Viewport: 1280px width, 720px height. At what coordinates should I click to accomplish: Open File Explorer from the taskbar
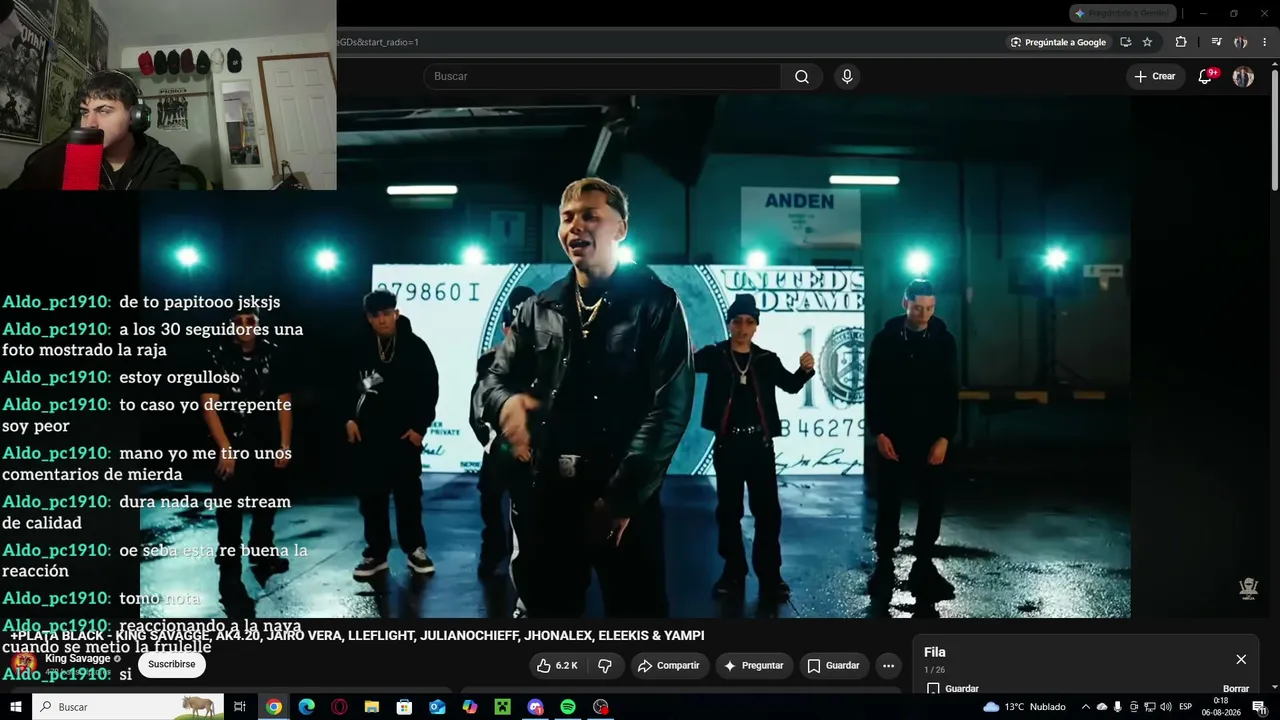click(x=371, y=707)
